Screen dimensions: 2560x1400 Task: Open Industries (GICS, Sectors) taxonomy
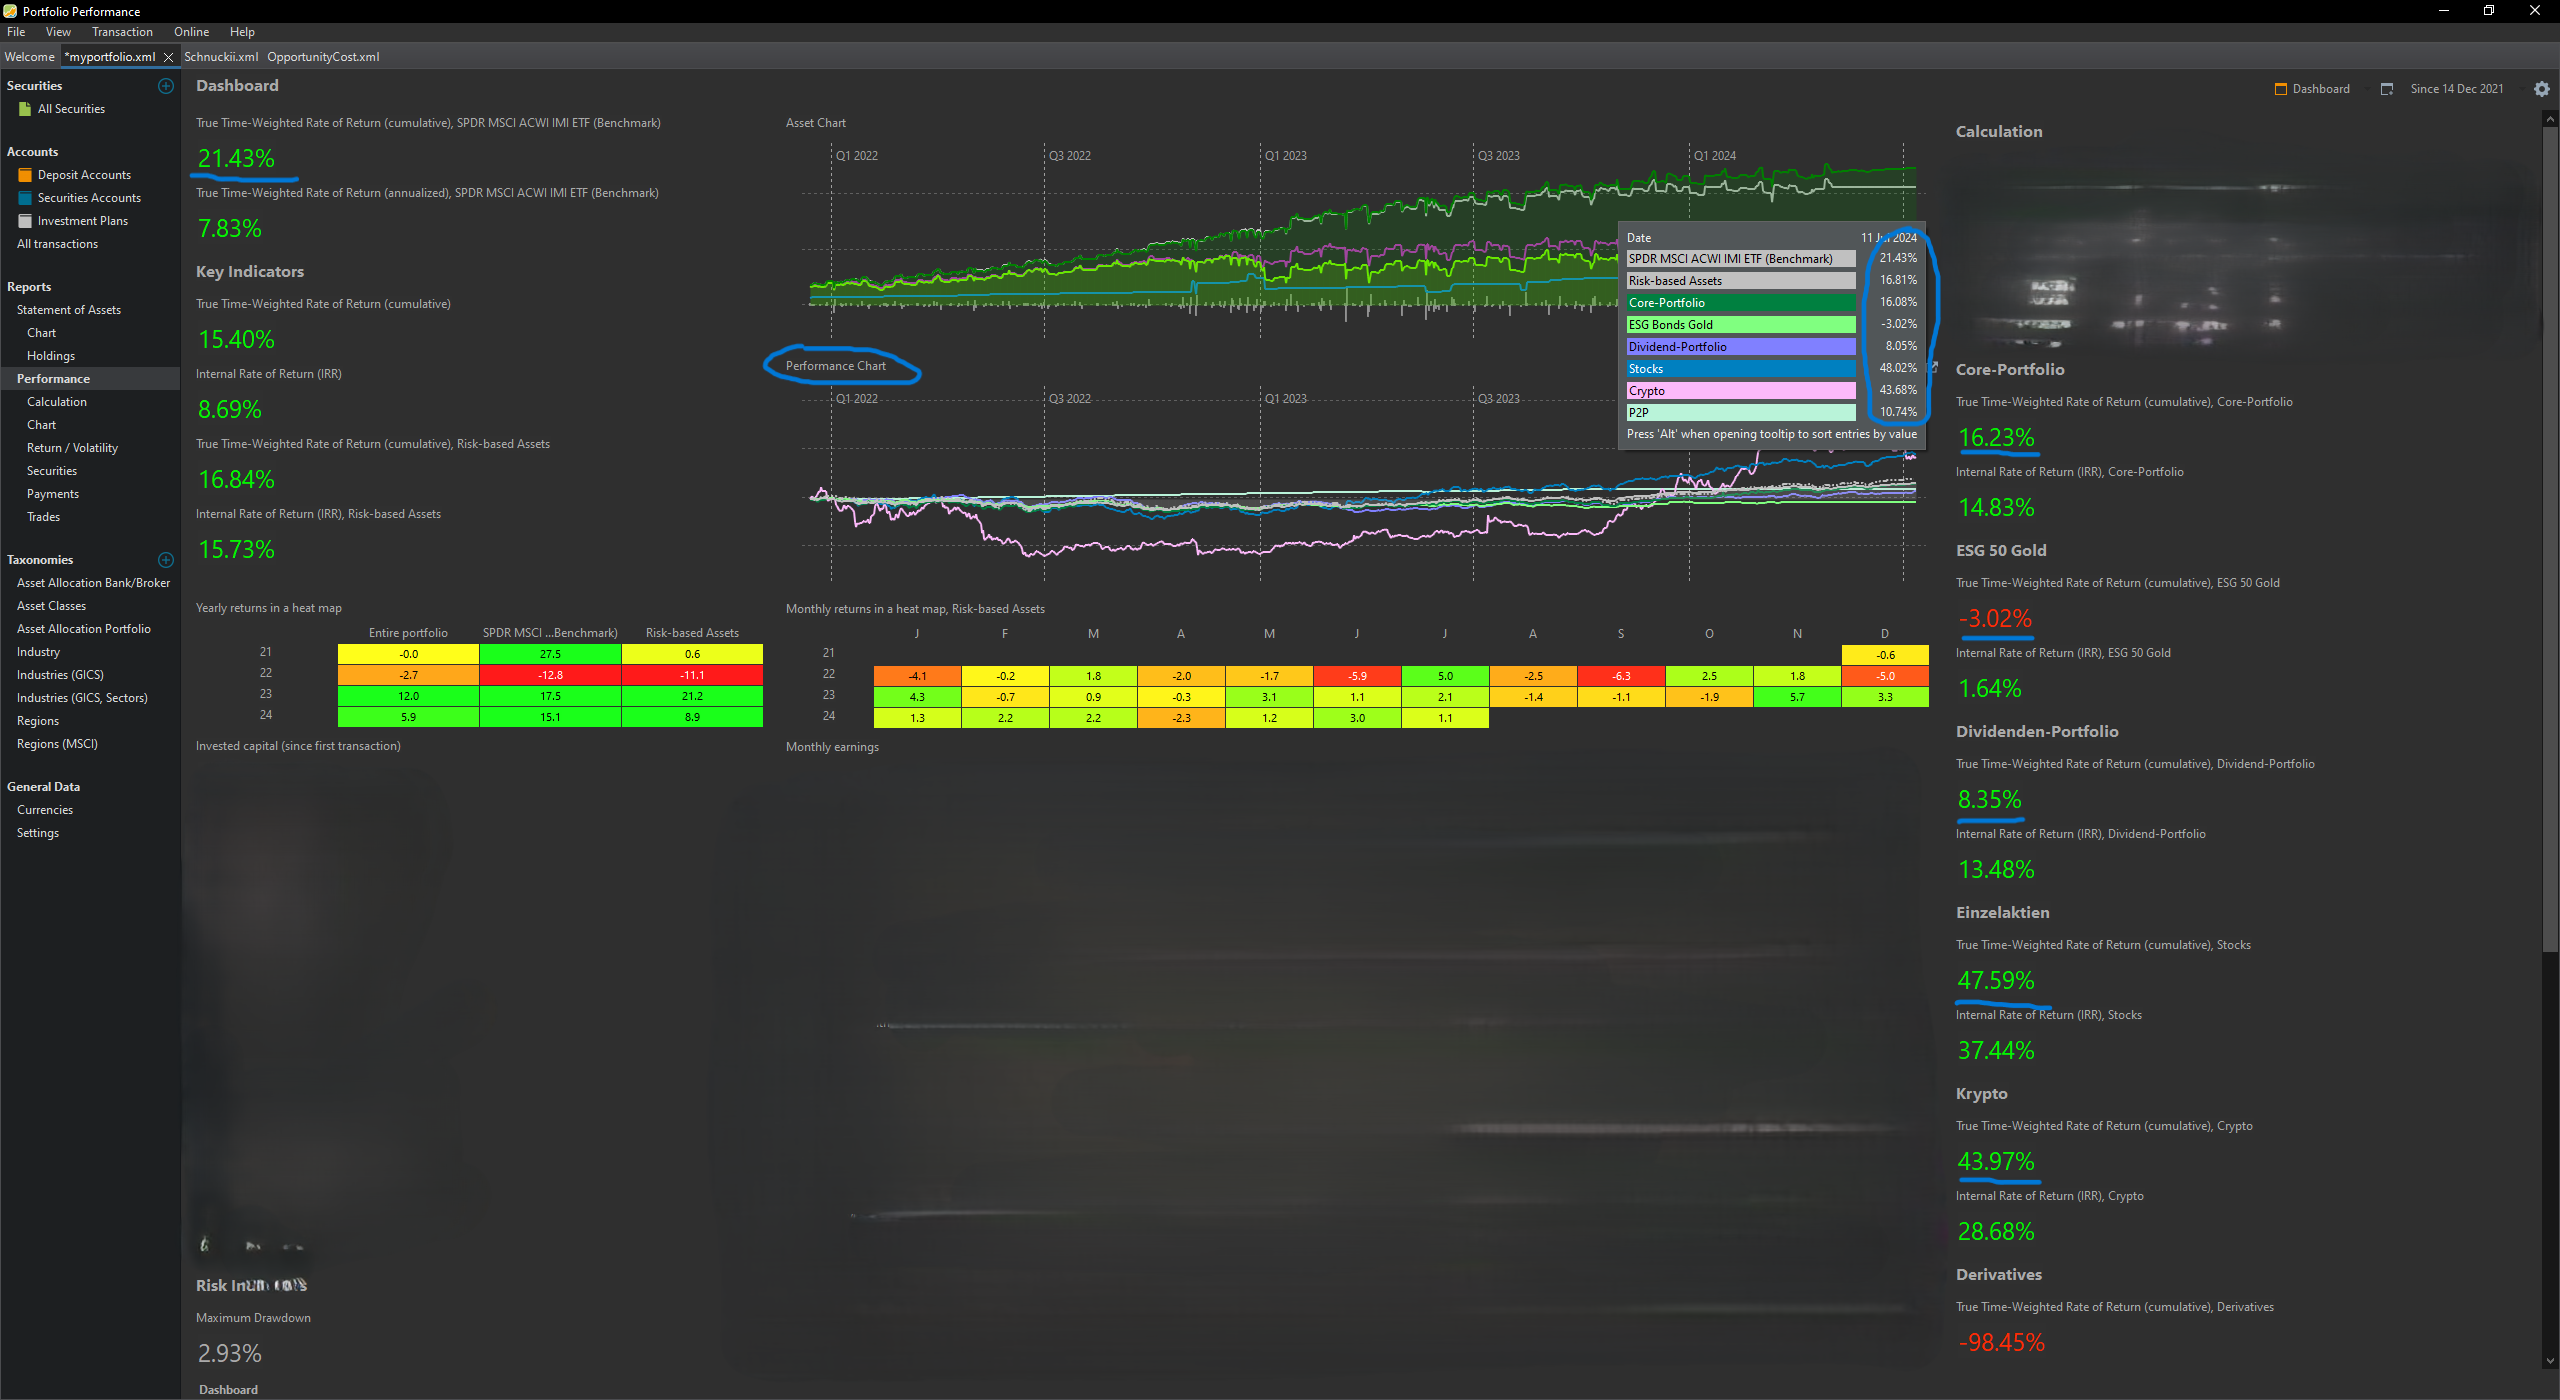82,698
